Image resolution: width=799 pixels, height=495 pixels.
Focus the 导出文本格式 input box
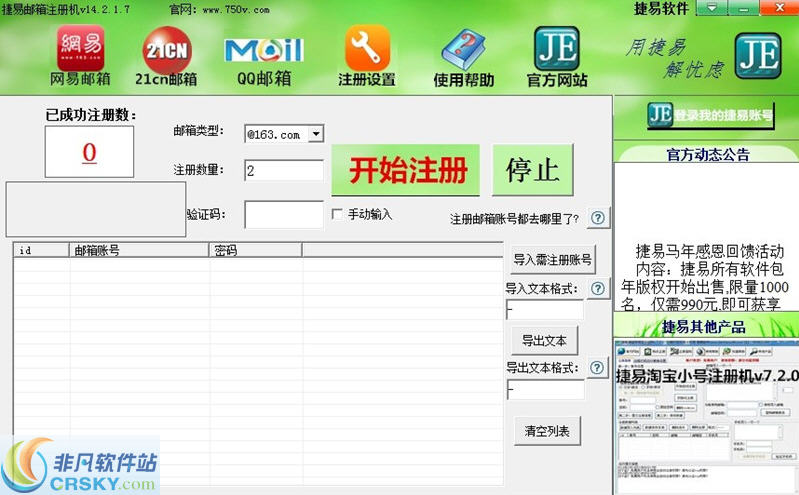(545, 390)
